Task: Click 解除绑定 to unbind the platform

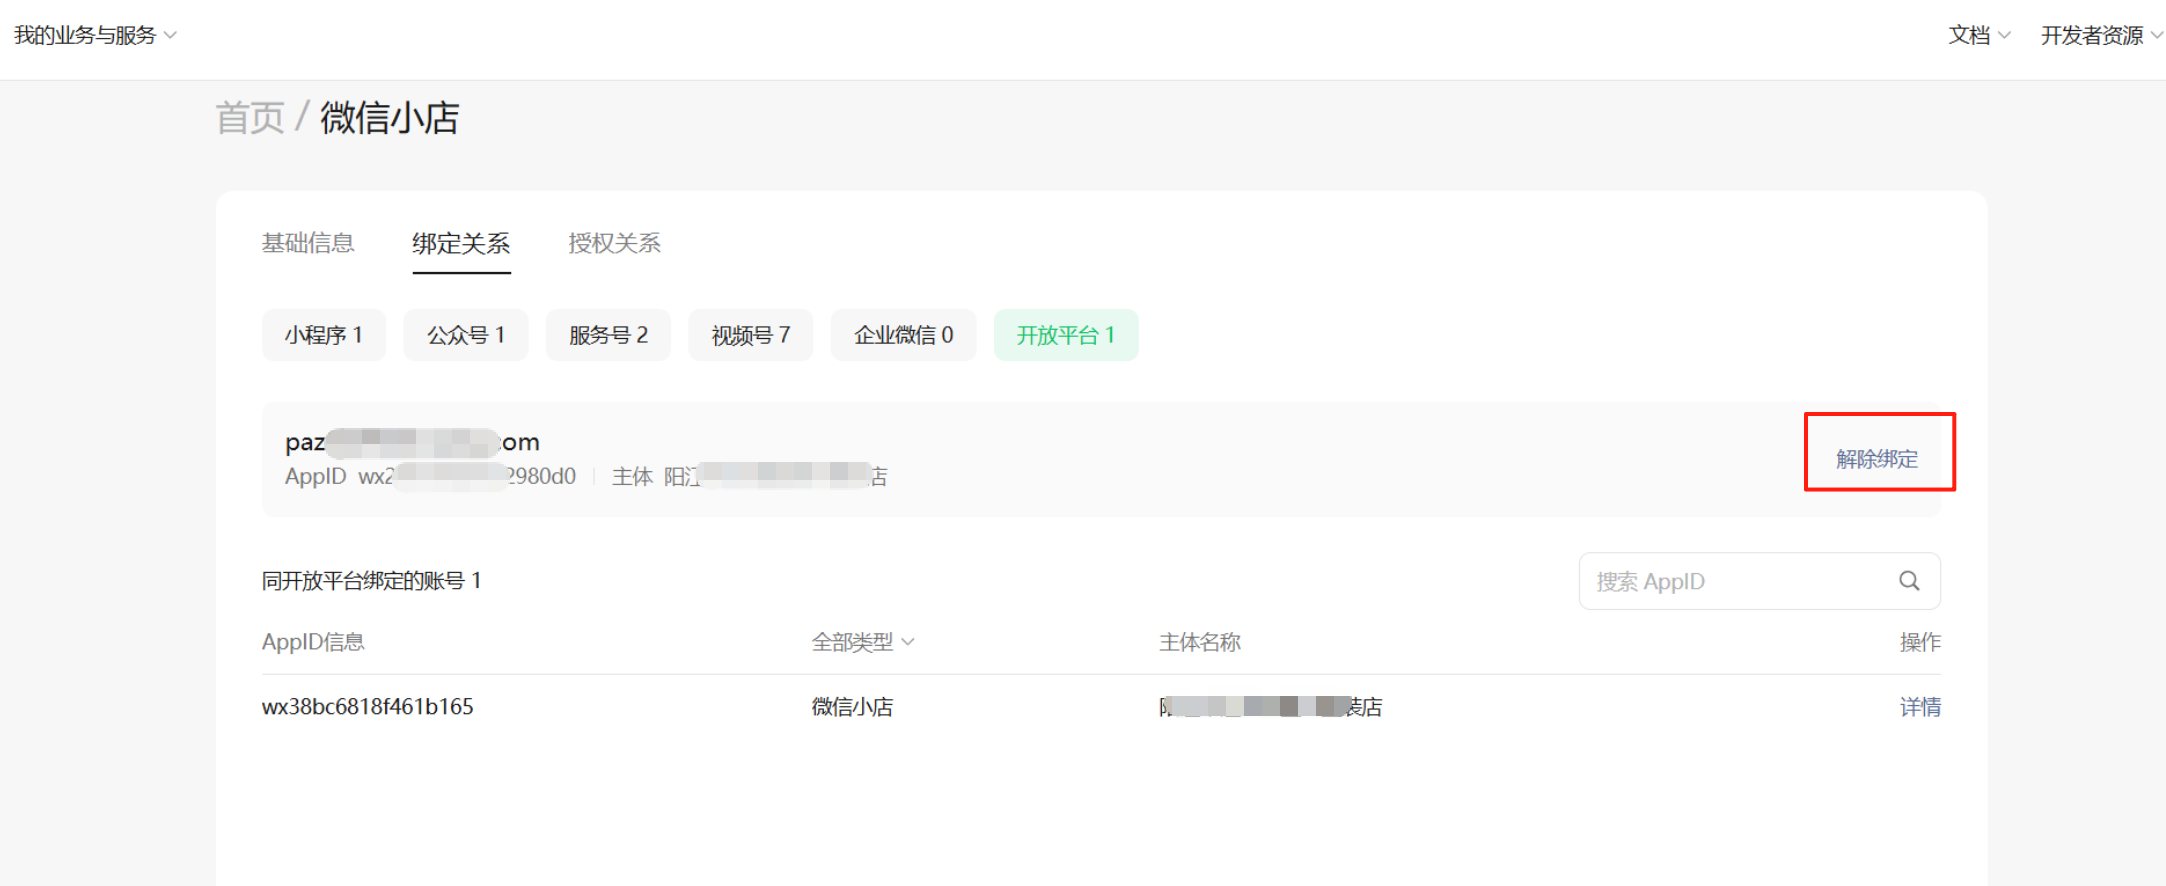Action: pos(1876,459)
